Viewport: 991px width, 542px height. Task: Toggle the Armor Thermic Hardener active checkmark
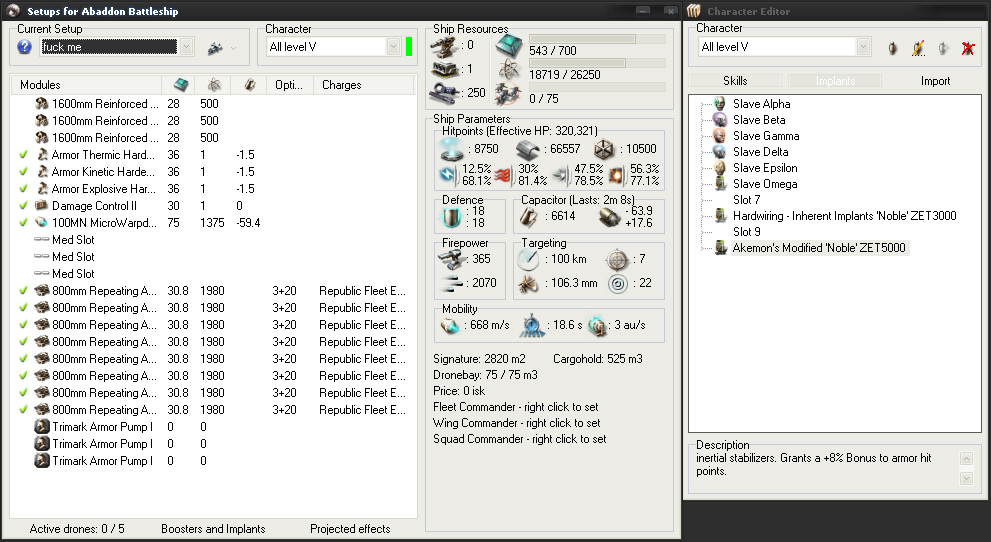click(23, 155)
